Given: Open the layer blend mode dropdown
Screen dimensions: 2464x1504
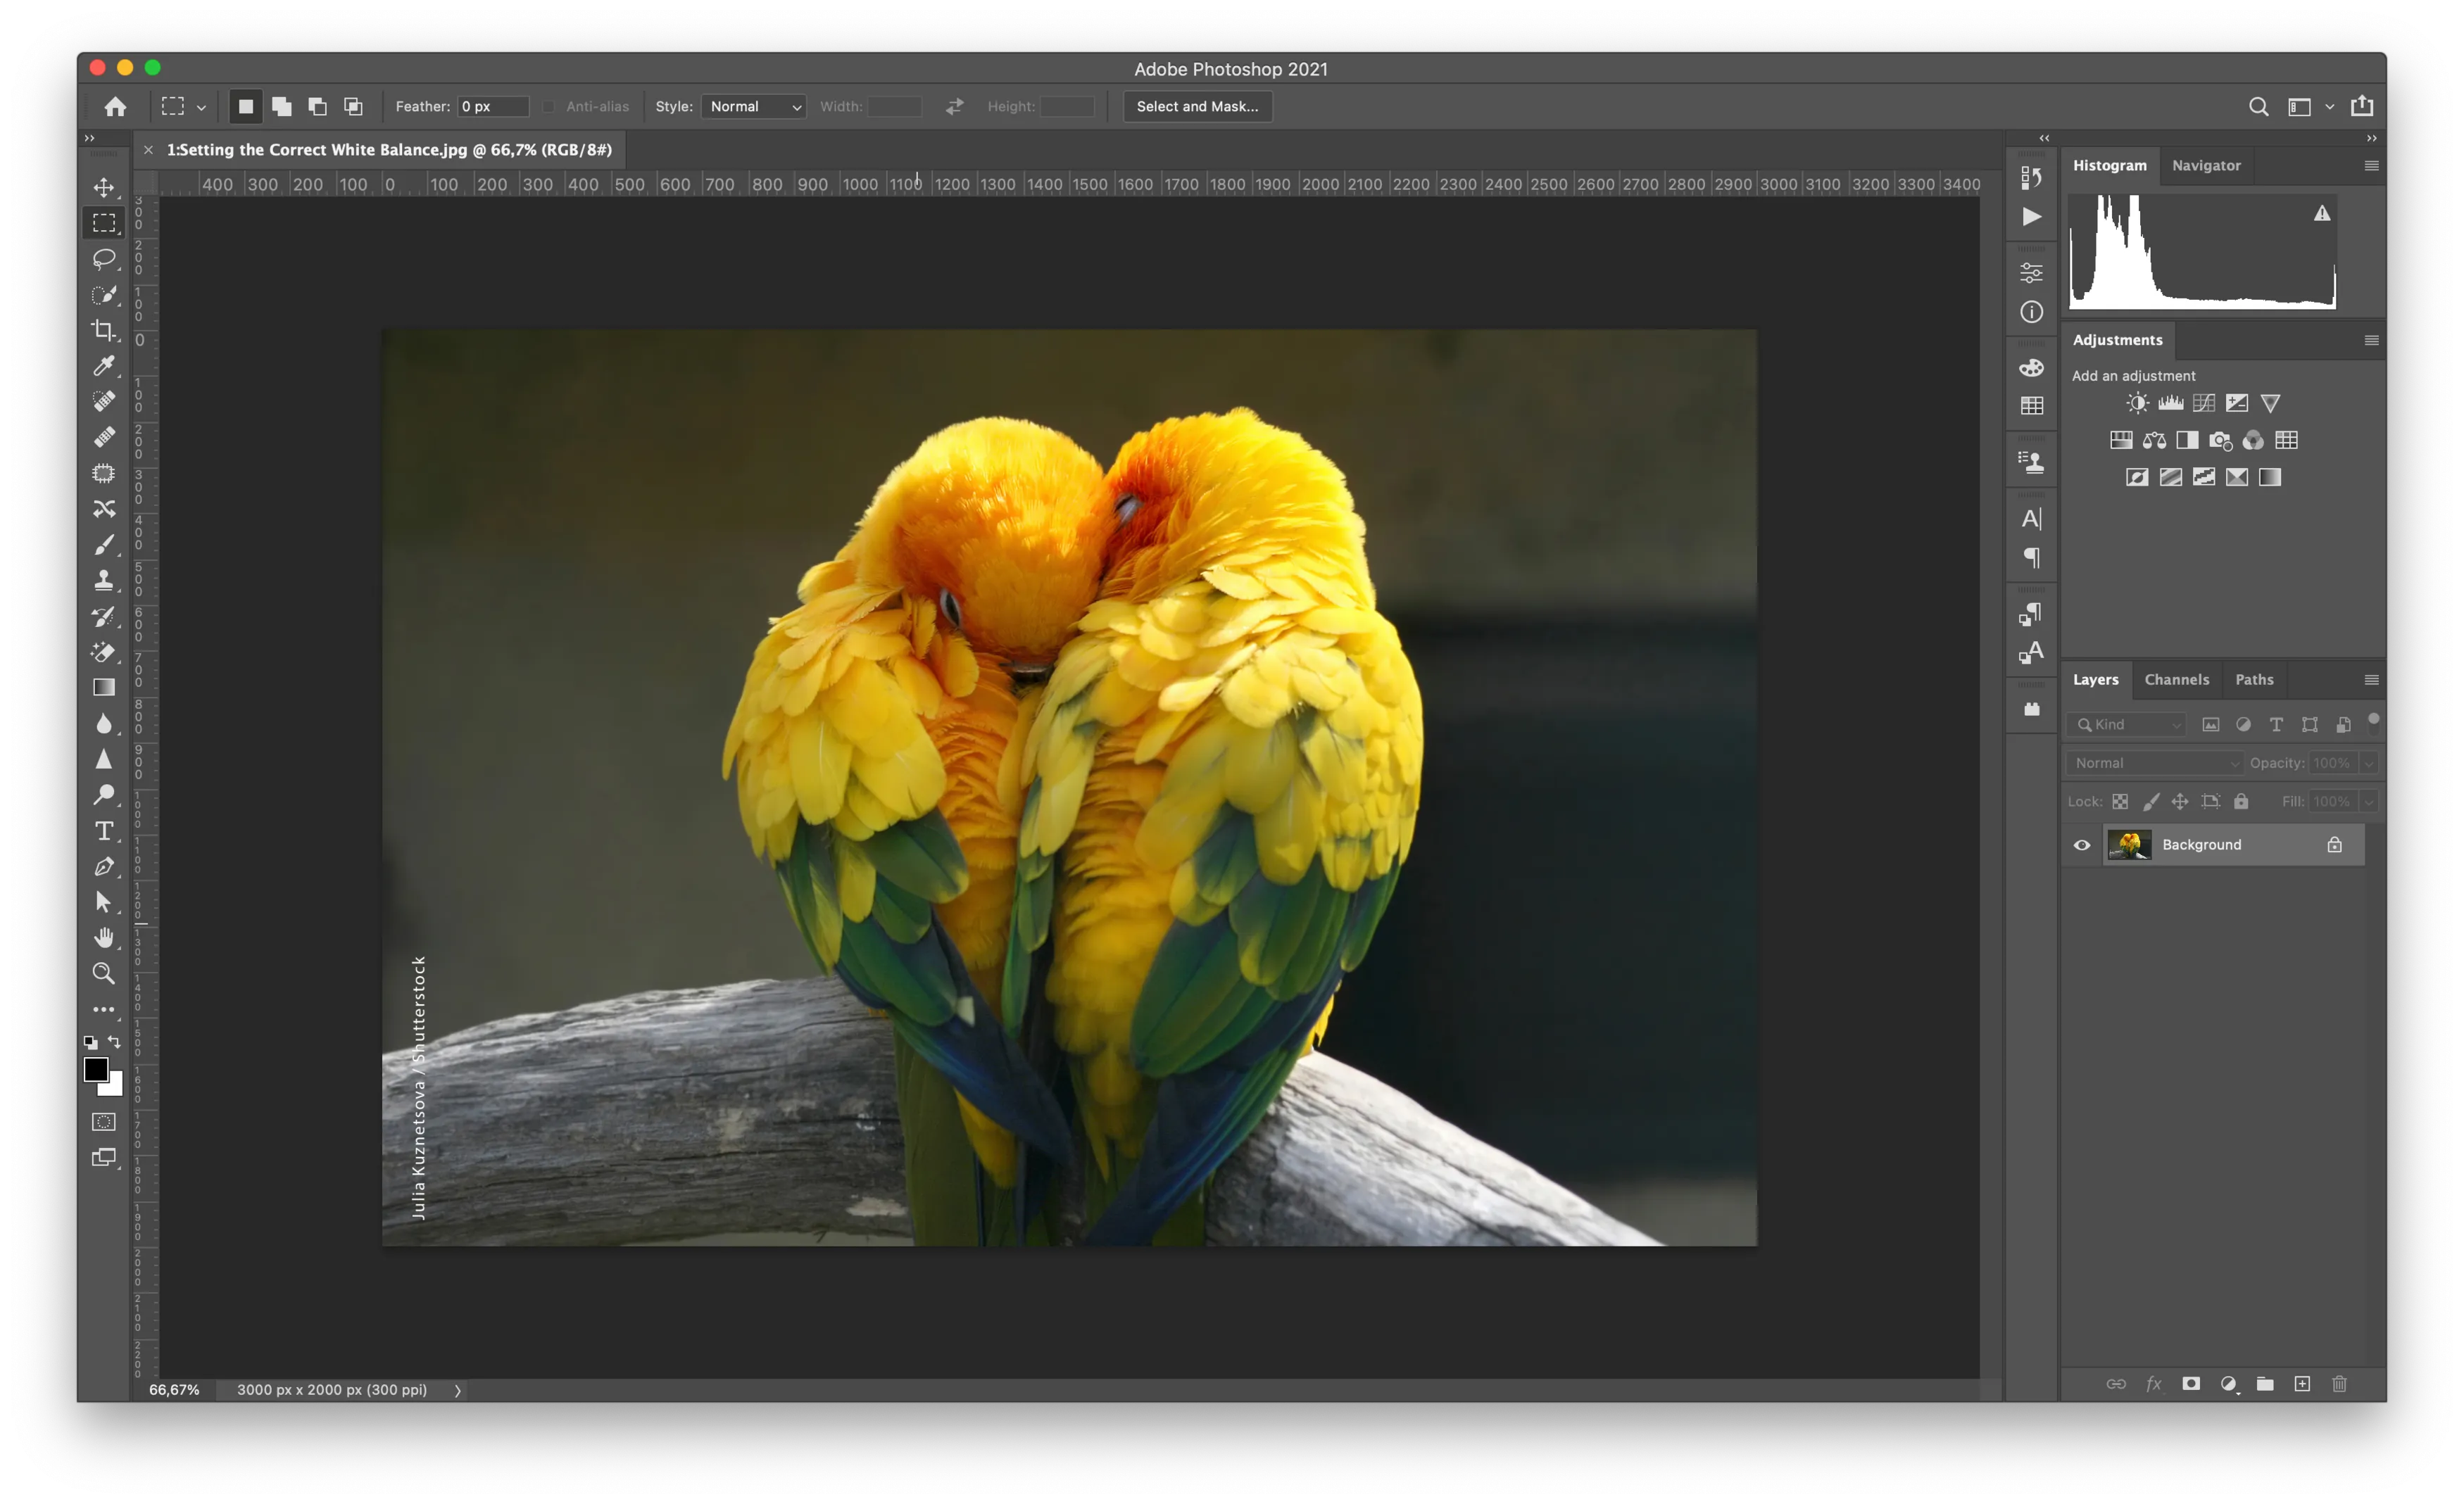Looking at the screenshot, I should [2155, 763].
